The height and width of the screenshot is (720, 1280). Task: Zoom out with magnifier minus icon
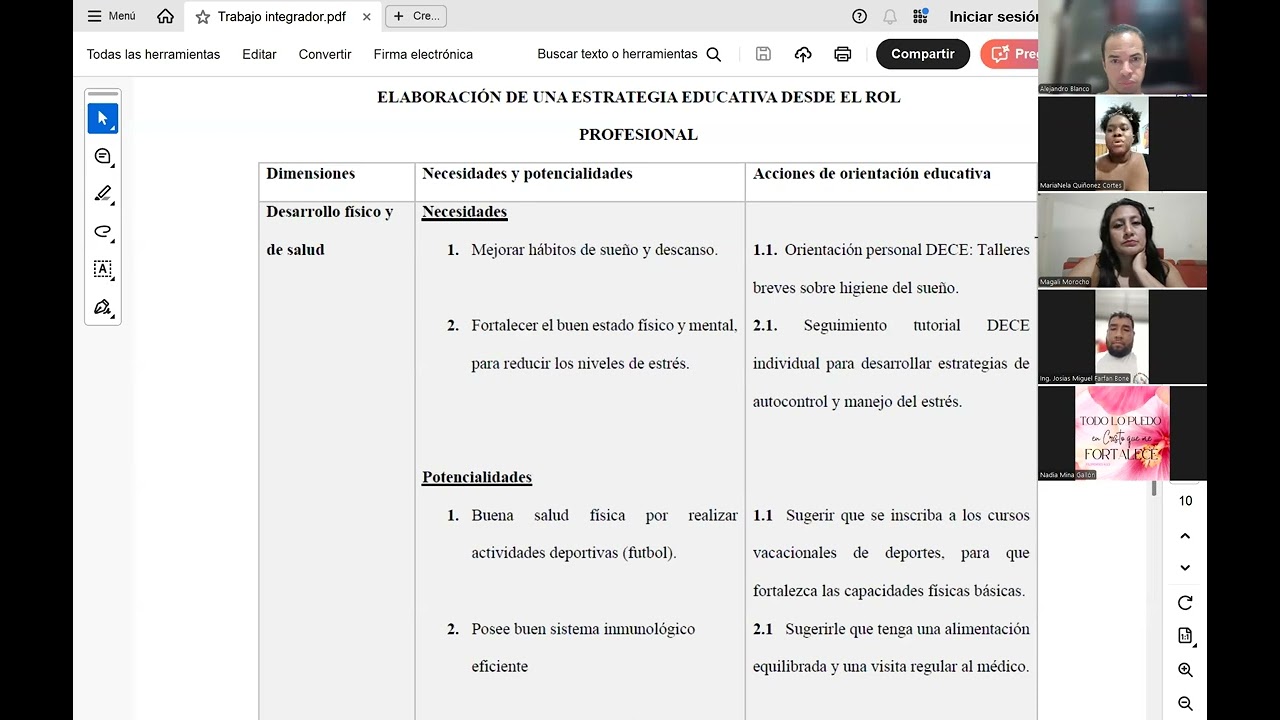(x=1185, y=703)
